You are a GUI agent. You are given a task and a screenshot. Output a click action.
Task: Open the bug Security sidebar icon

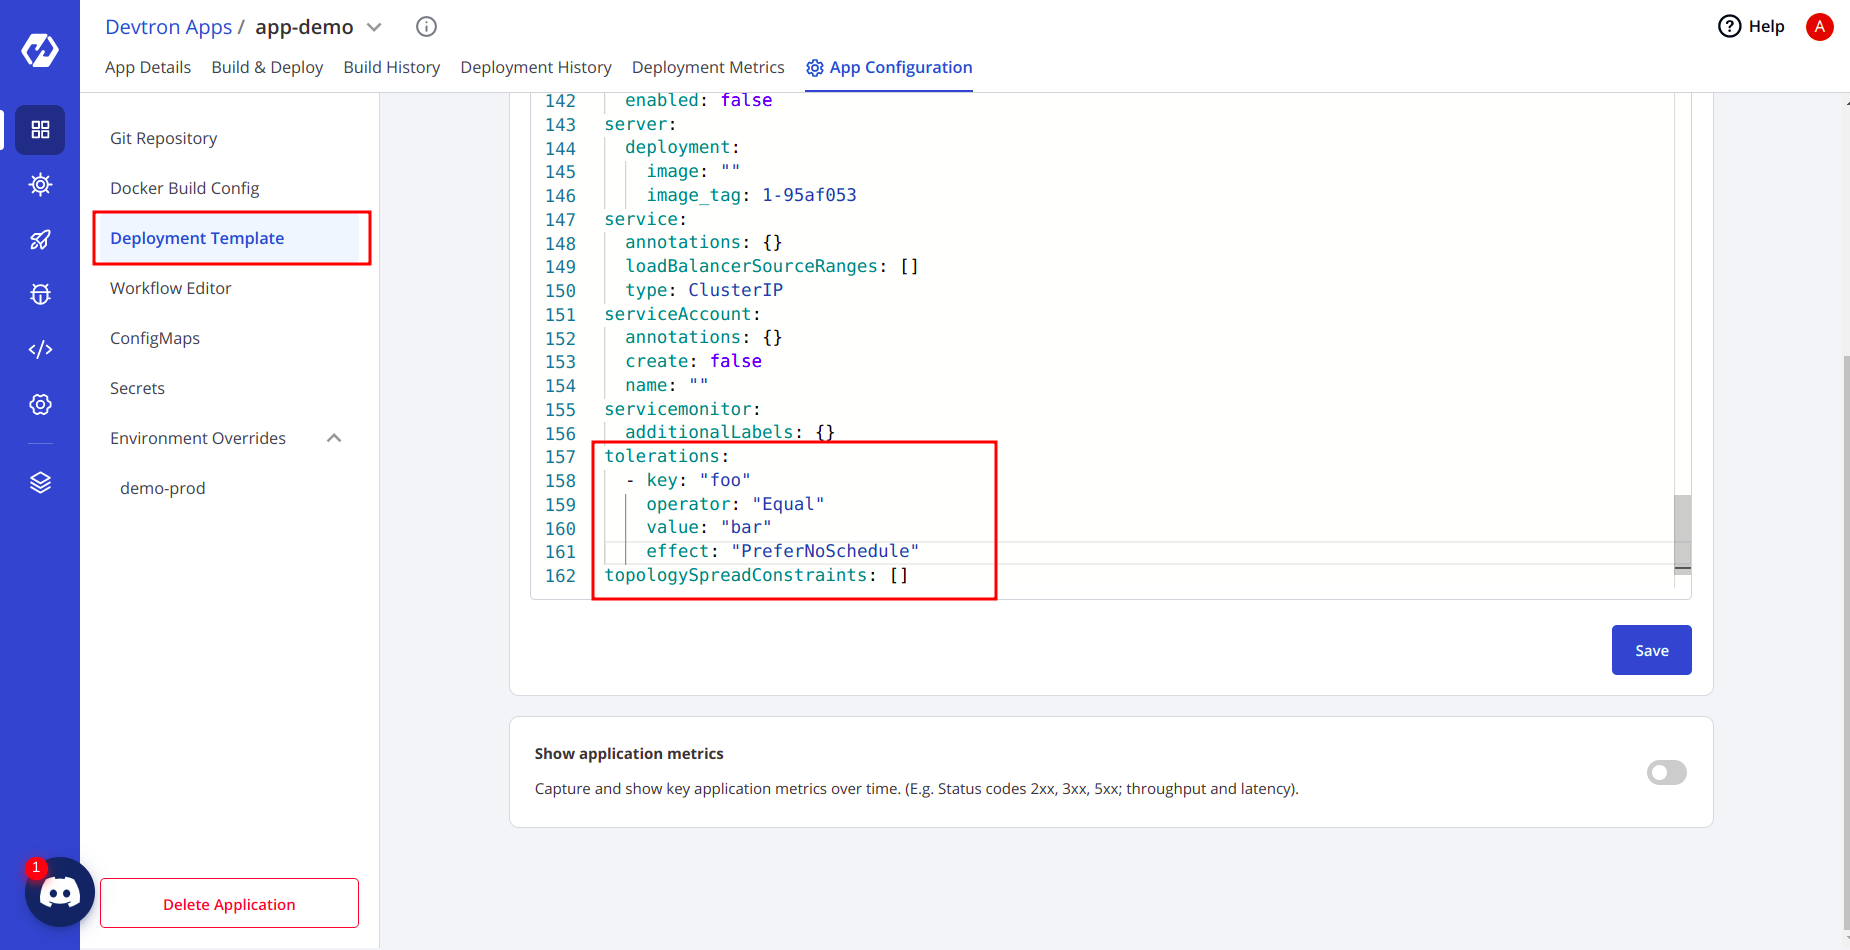(40, 294)
